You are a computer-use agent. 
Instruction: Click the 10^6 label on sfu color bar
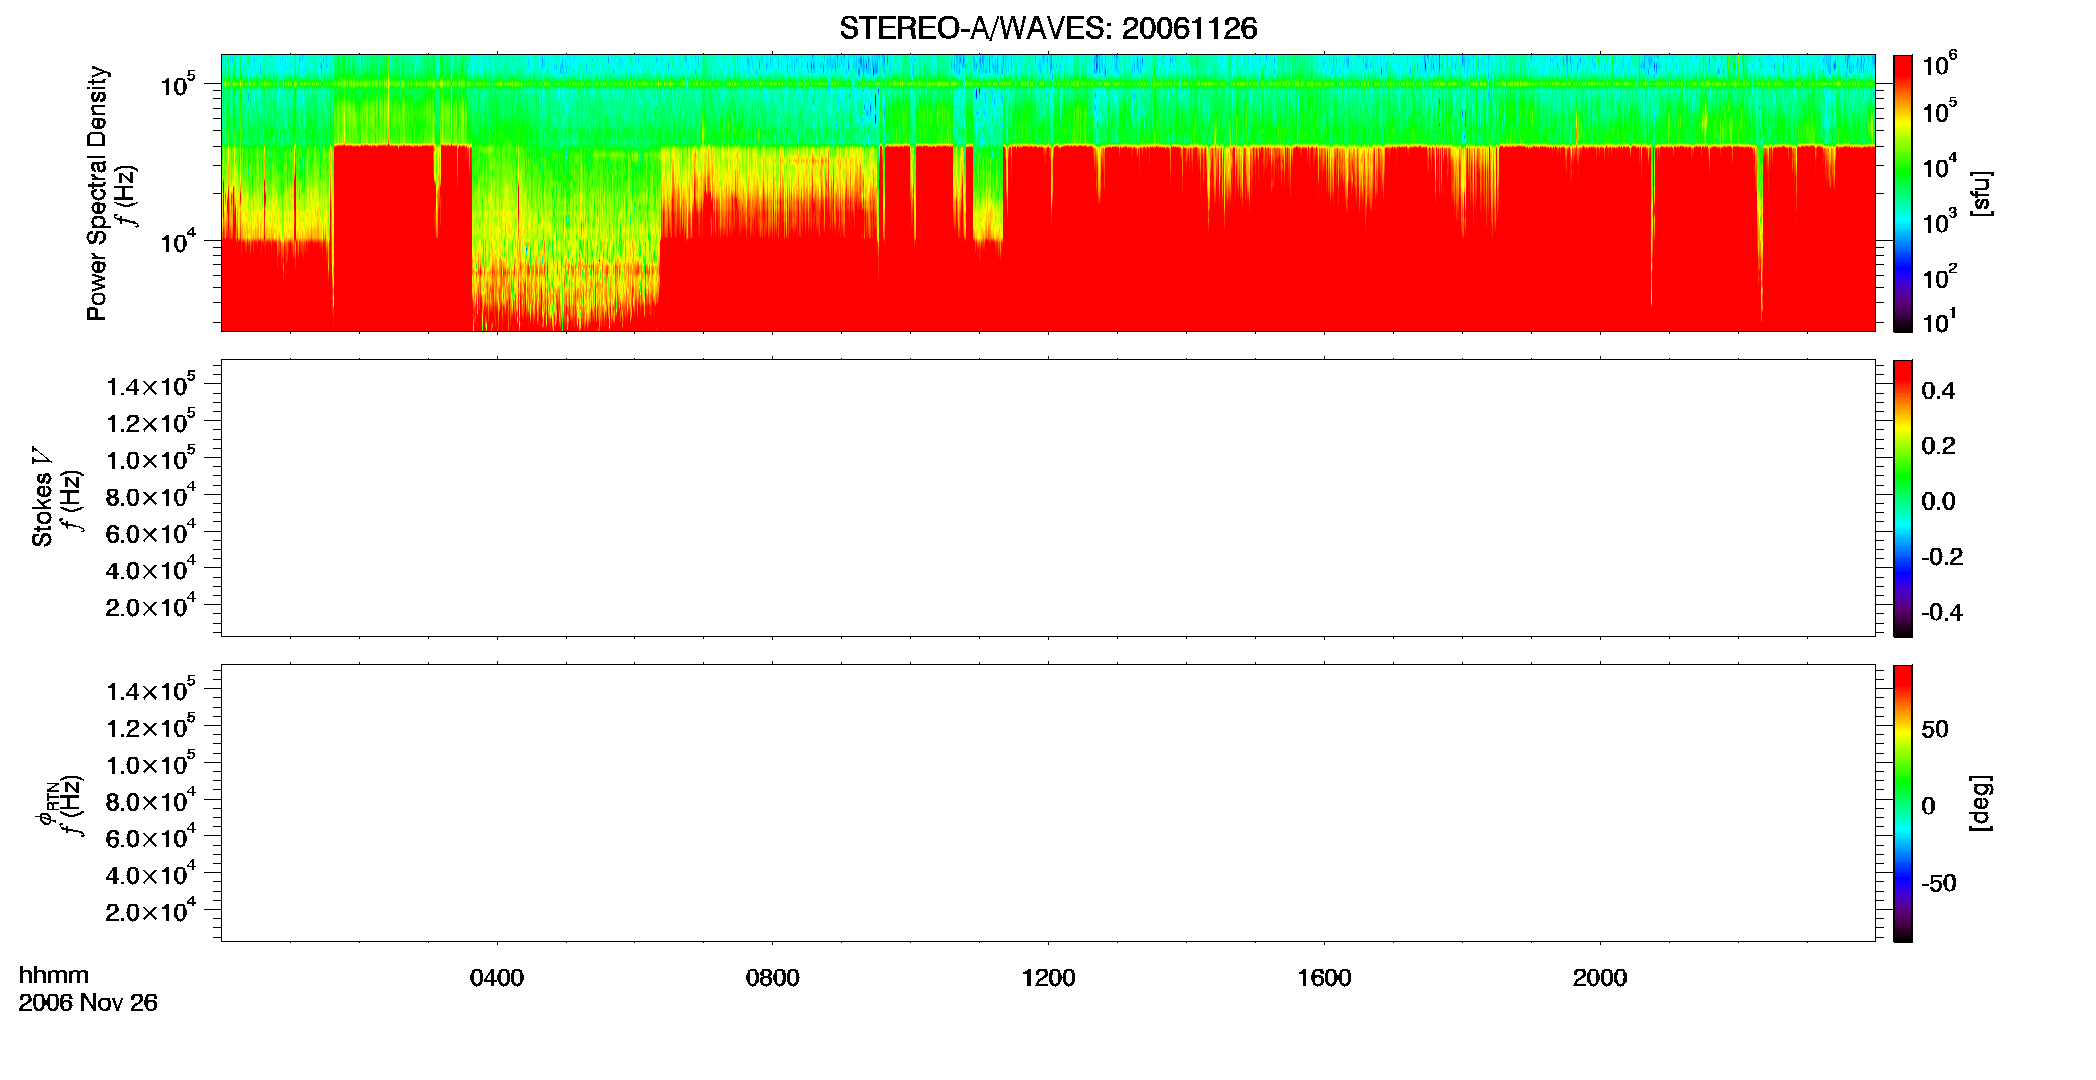point(1939,65)
